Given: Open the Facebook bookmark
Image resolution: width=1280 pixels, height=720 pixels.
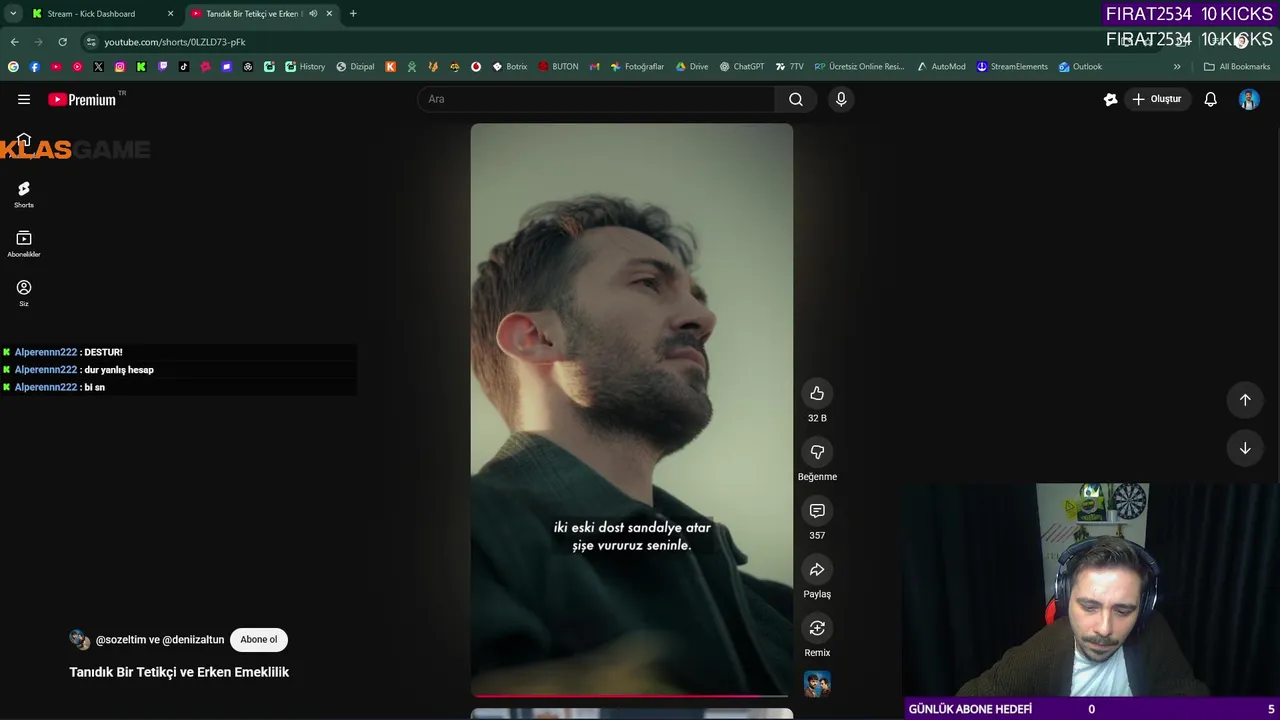Looking at the screenshot, I should pos(34,67).
